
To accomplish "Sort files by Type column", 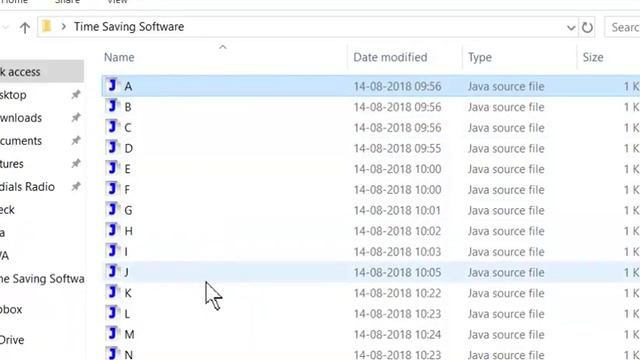I will click(x=480, y=57).
